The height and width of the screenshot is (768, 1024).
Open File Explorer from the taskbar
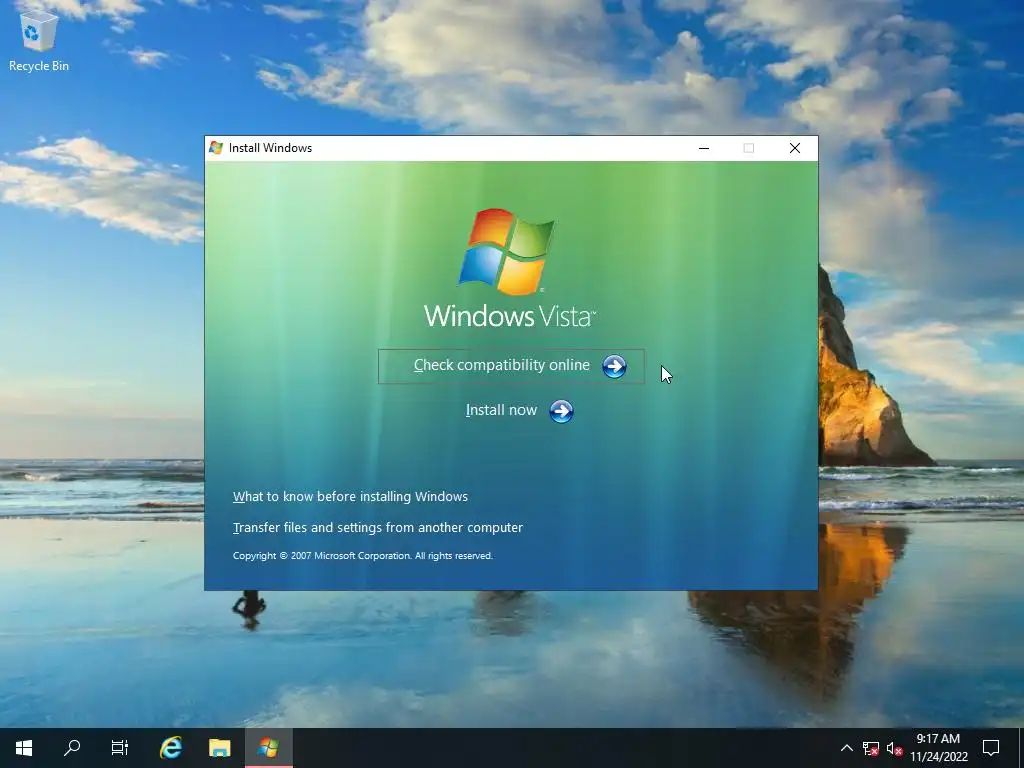coord(219,748)
